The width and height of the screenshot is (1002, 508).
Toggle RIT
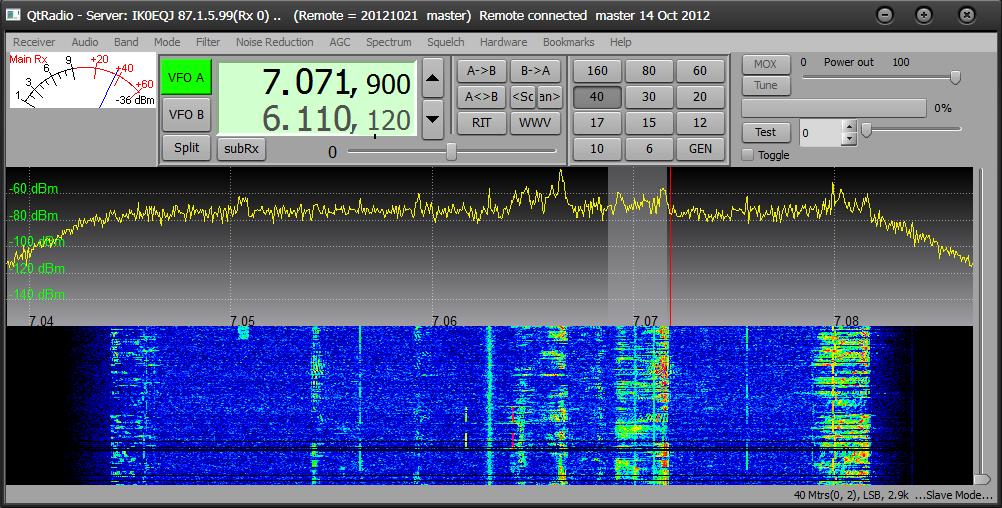[x=482, y=122]
